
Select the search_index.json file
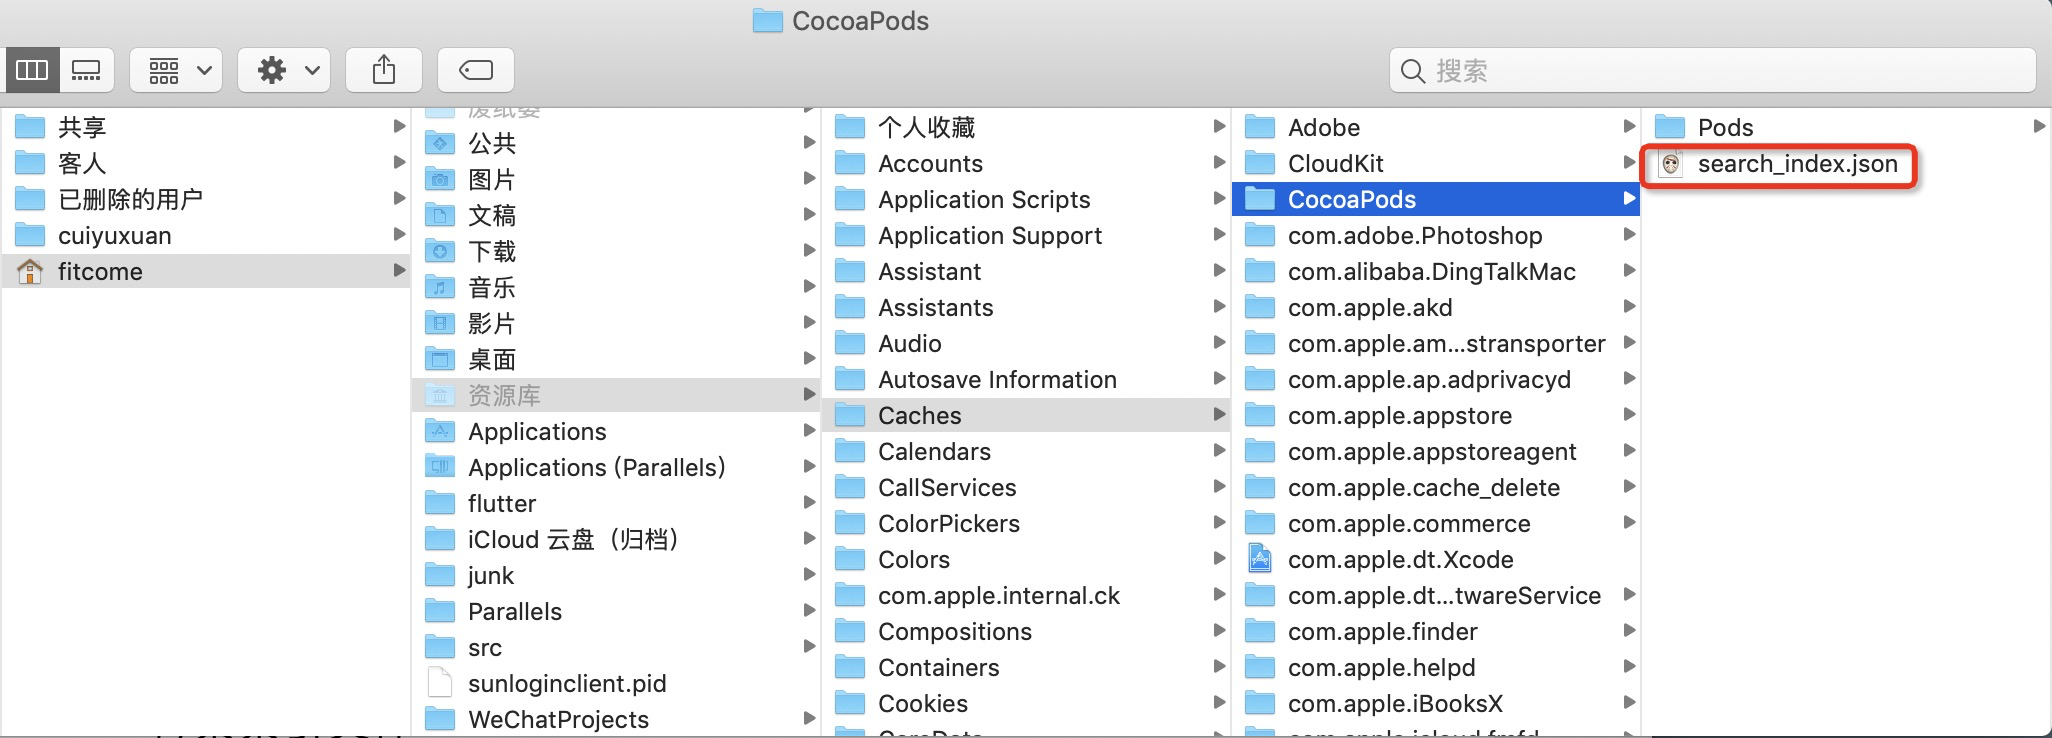[1780, 164]
